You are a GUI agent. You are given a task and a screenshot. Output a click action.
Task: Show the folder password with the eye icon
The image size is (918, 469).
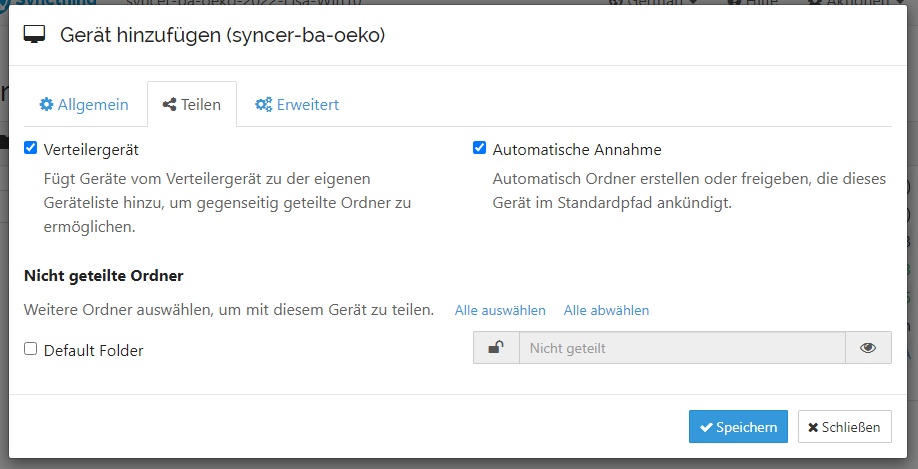pos(868,348)
